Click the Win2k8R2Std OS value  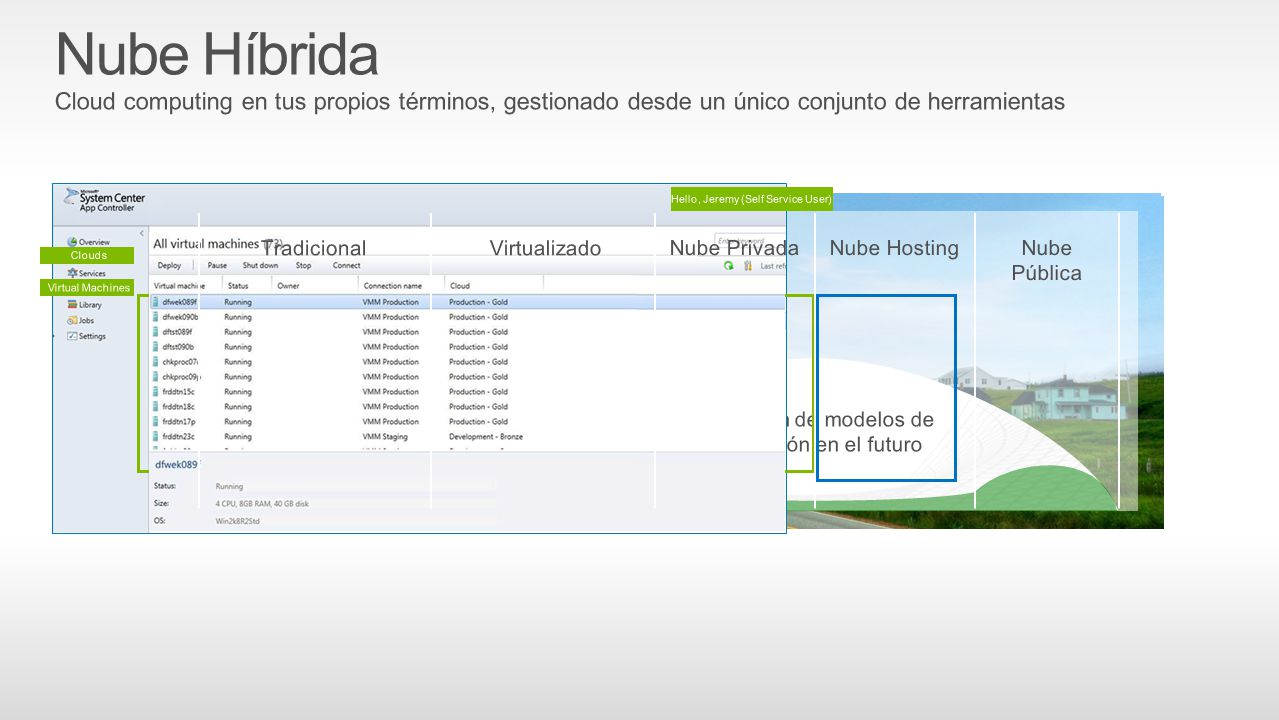click(x=236, y=521)
